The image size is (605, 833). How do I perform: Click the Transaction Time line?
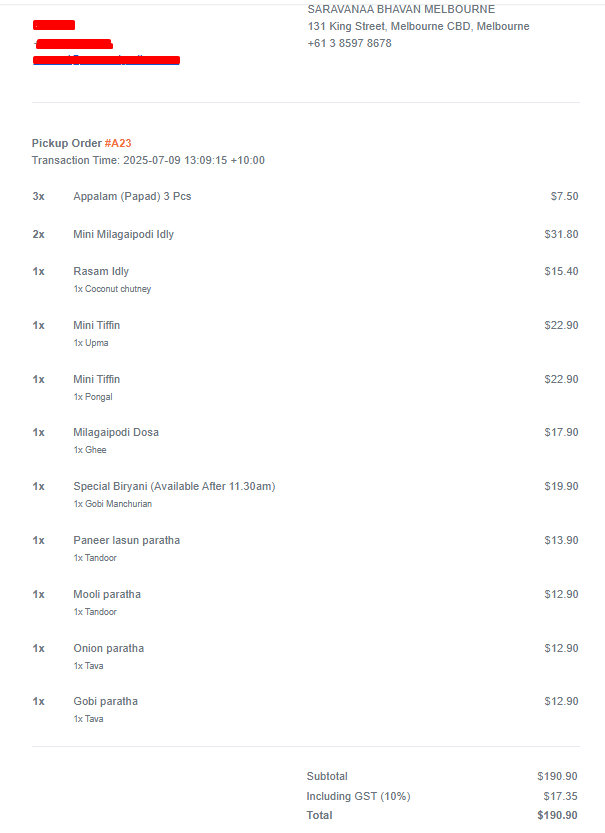[x=148, y=160]
